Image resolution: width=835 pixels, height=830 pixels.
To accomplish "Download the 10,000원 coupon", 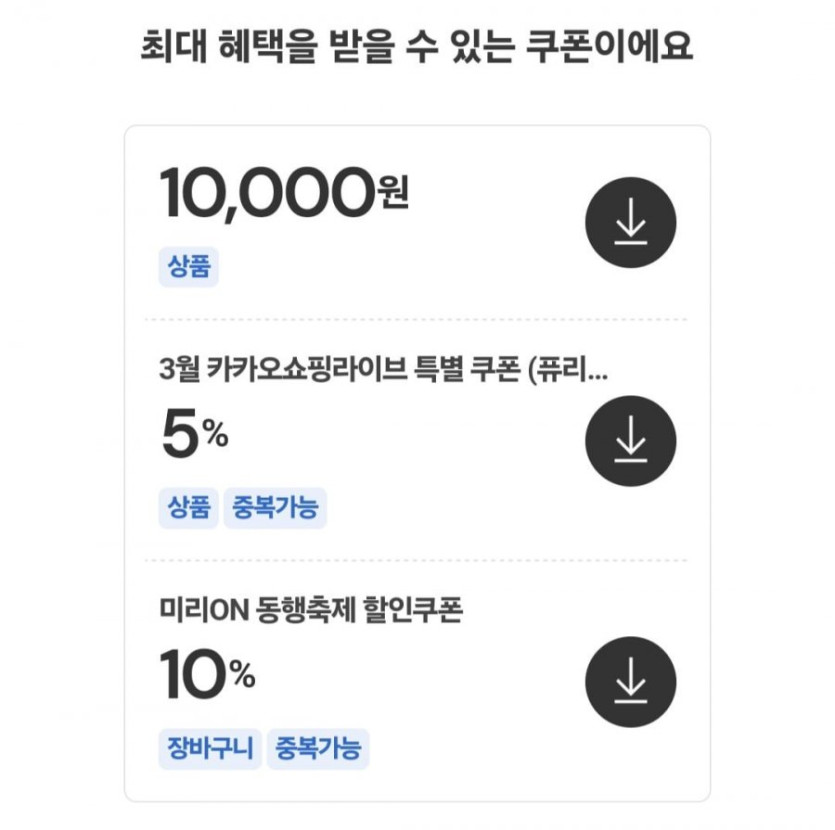I will point(630,222).
